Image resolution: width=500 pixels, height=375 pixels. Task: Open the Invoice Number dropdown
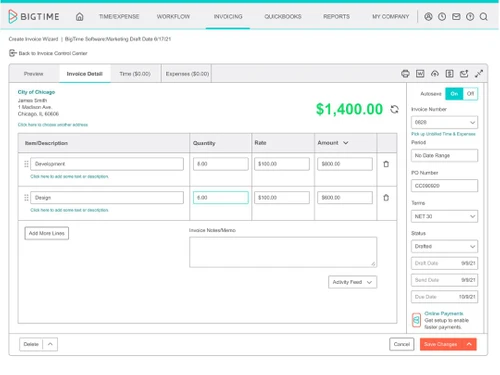tap(444, 122)
